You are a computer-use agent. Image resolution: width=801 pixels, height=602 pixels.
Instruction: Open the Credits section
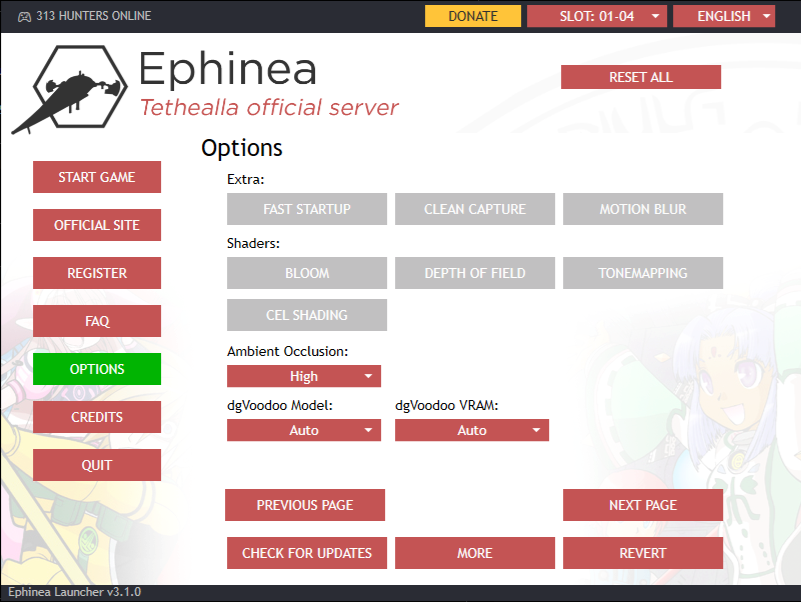point(97,417)
